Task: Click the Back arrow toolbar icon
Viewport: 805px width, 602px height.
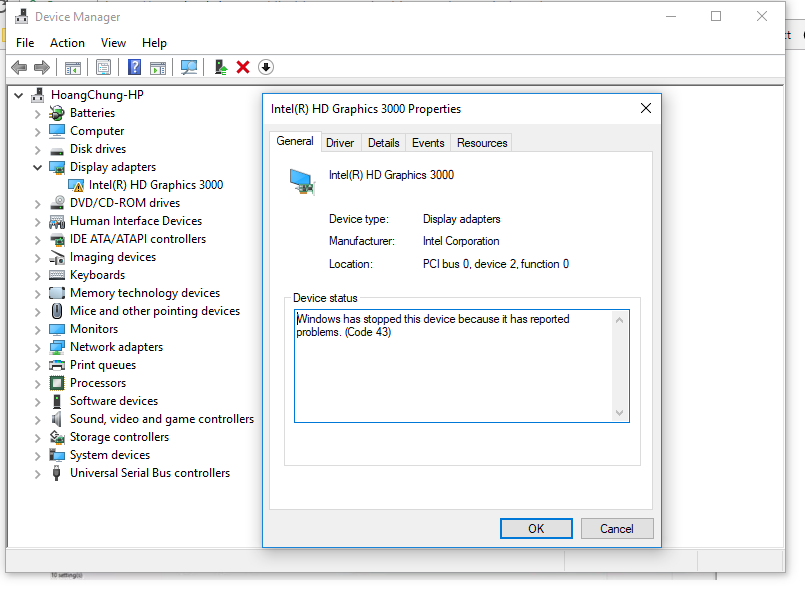Action: (x=19, y=67)
